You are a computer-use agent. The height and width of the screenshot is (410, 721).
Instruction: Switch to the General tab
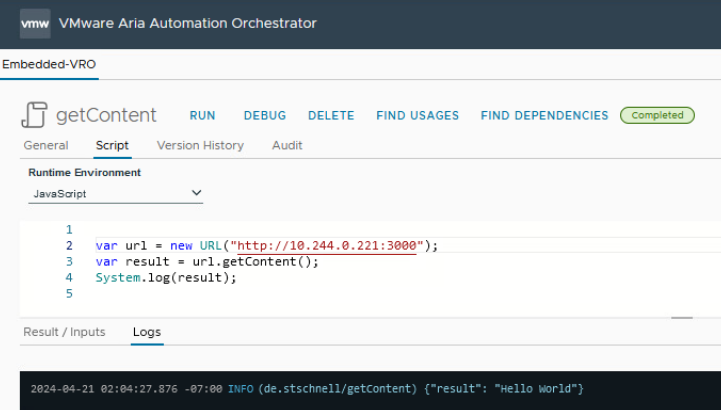(x=46, y=146)
